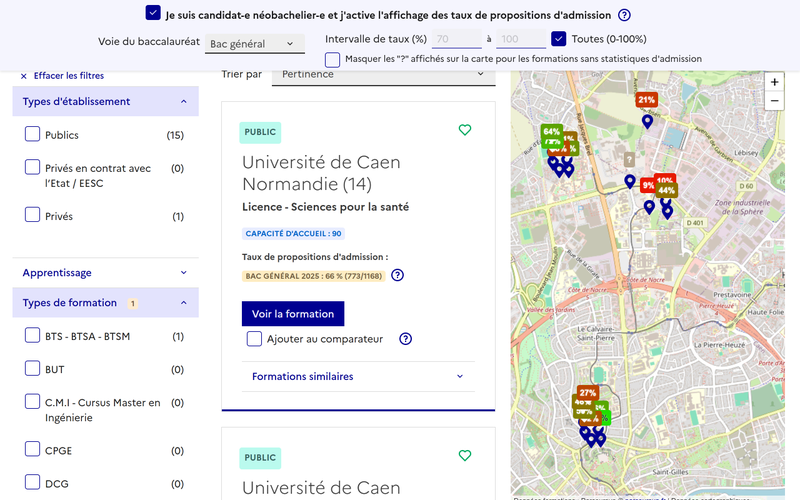Expand the Apprentissage filter section
The width and height of the screenshot is (800, 500).
coord(105,273)
